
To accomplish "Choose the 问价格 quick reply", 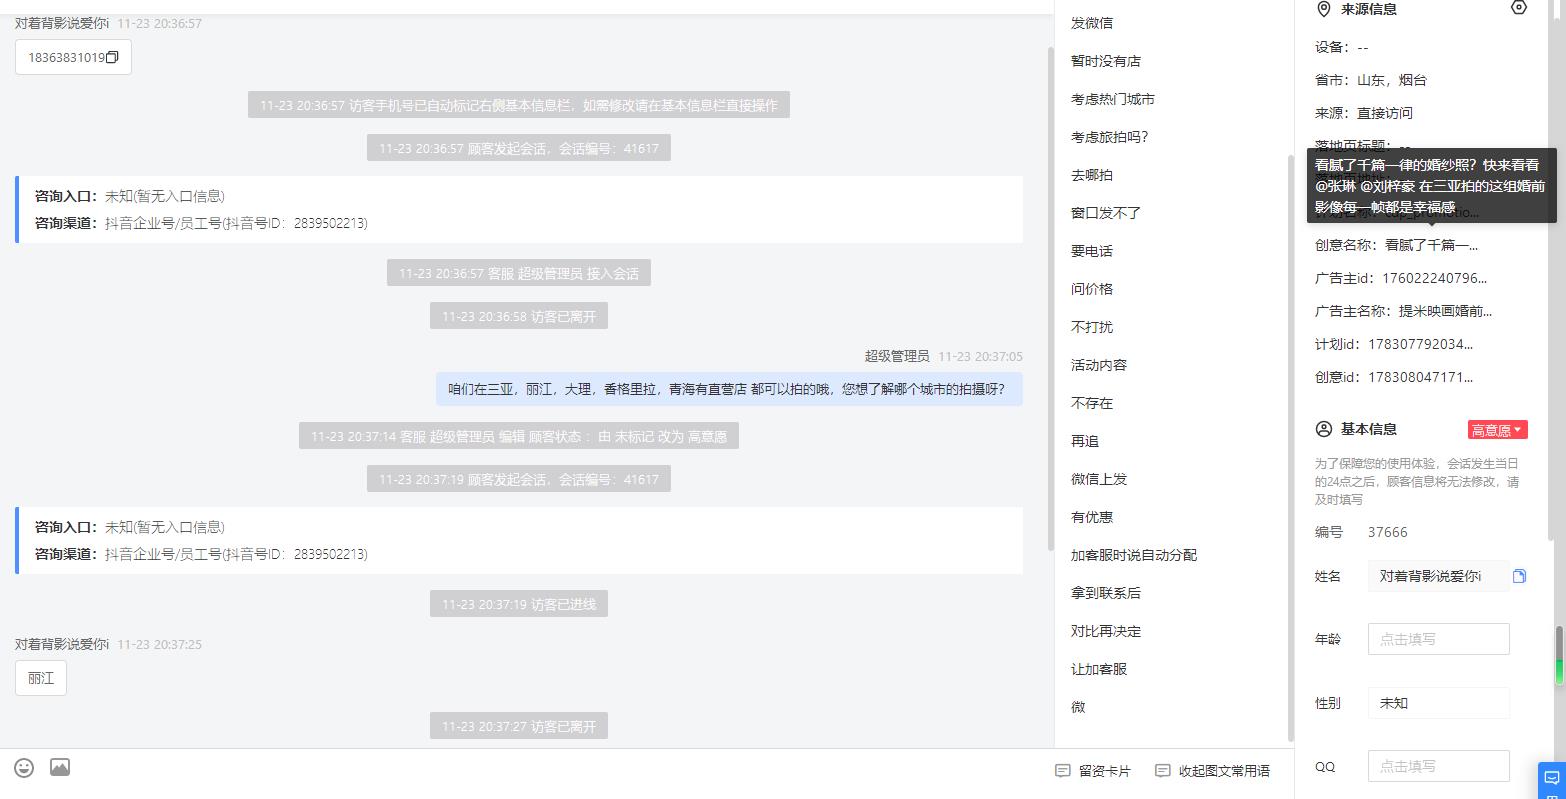I will click(1092, 289).
